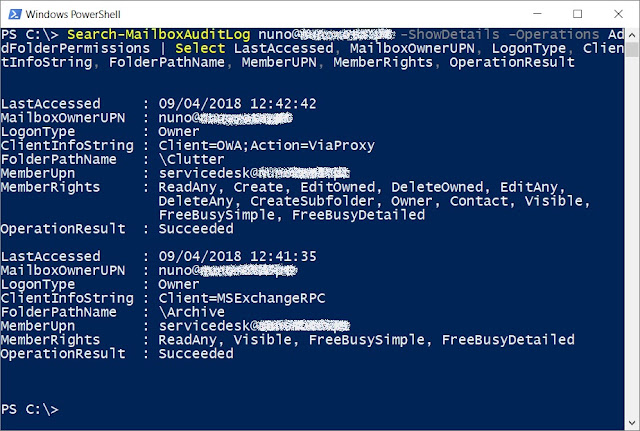Click the \Archive folder path value

tap(191, 312)
